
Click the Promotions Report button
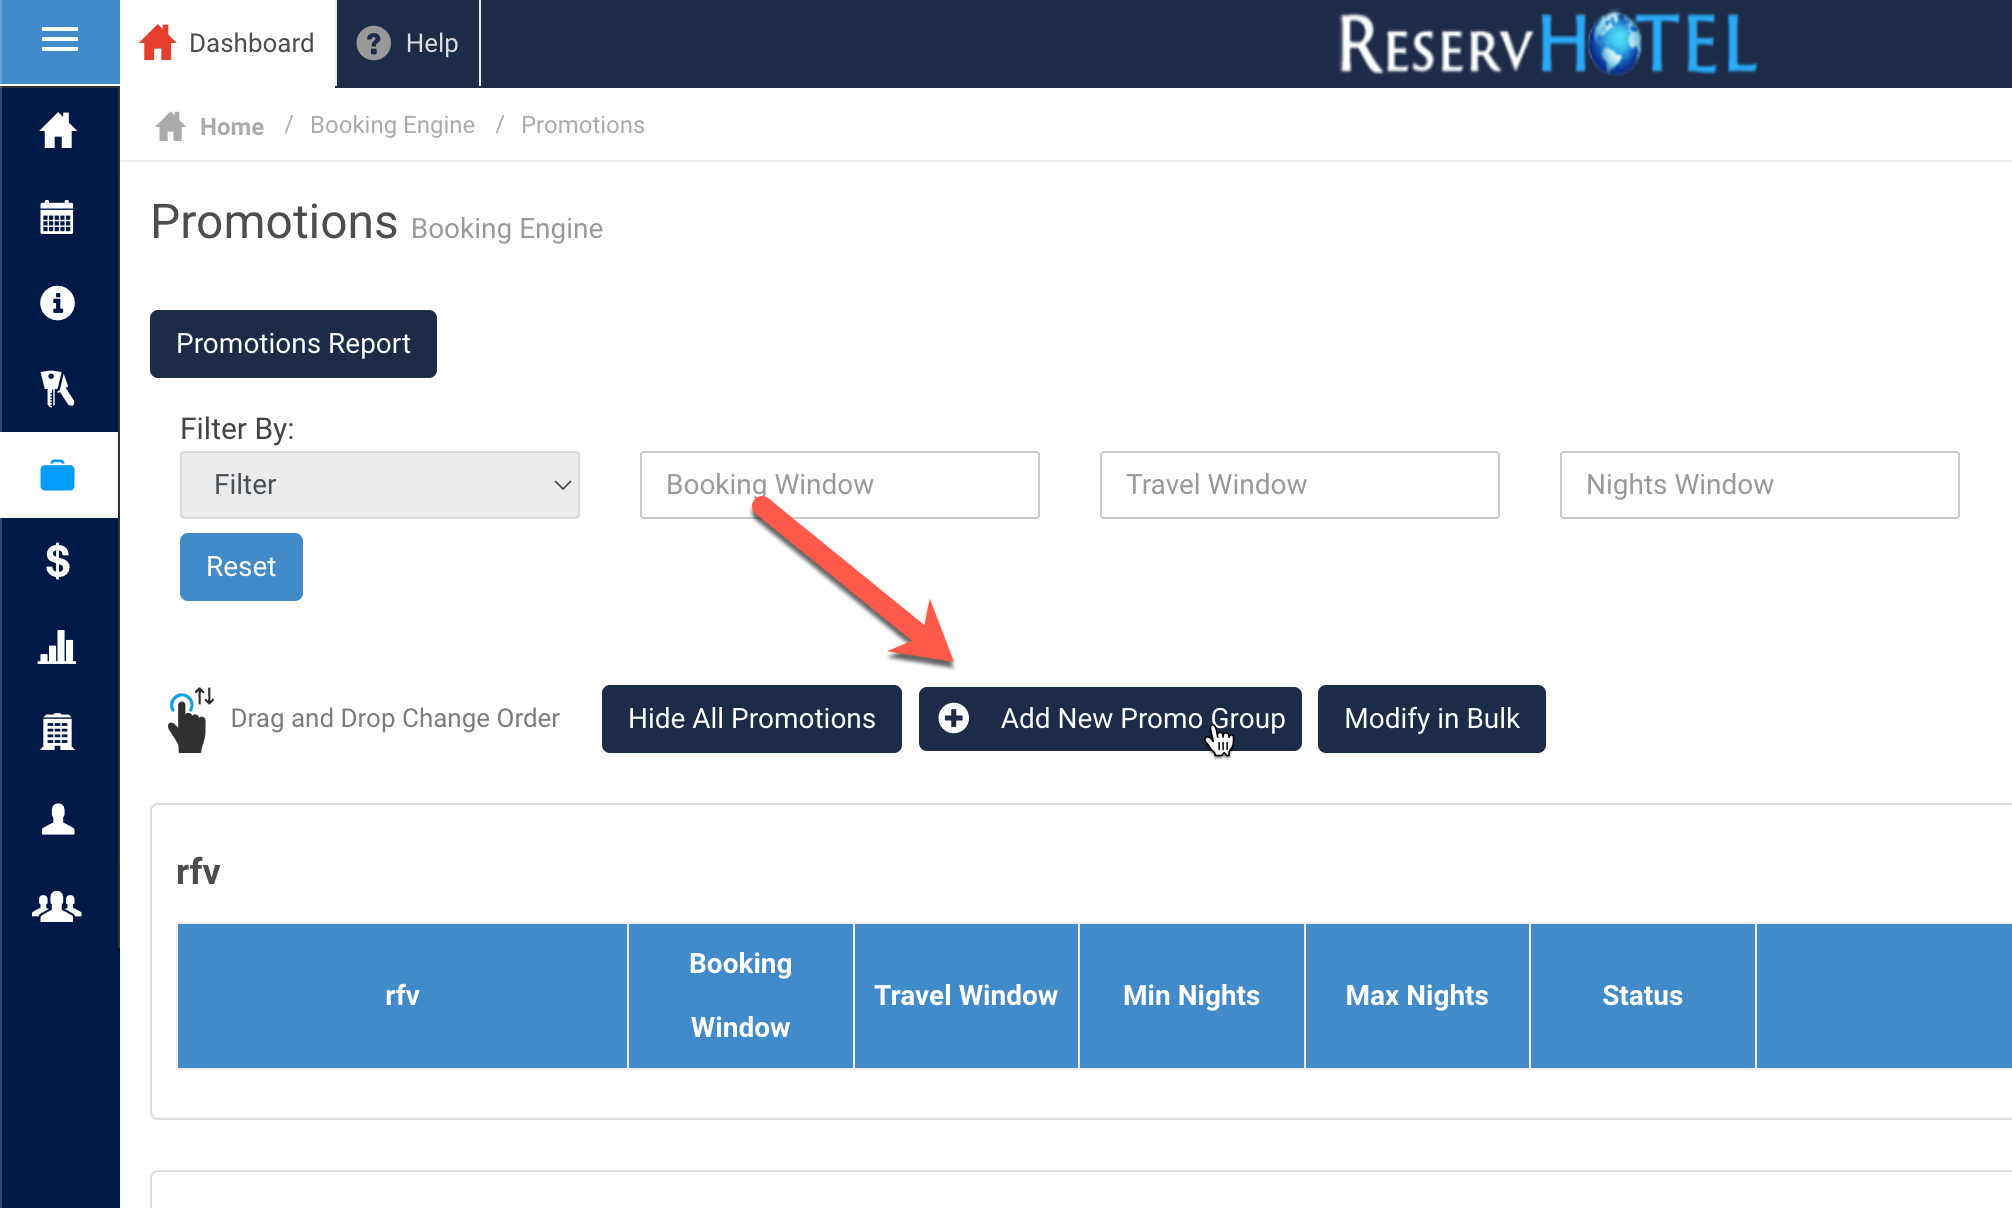coord(293,344)
